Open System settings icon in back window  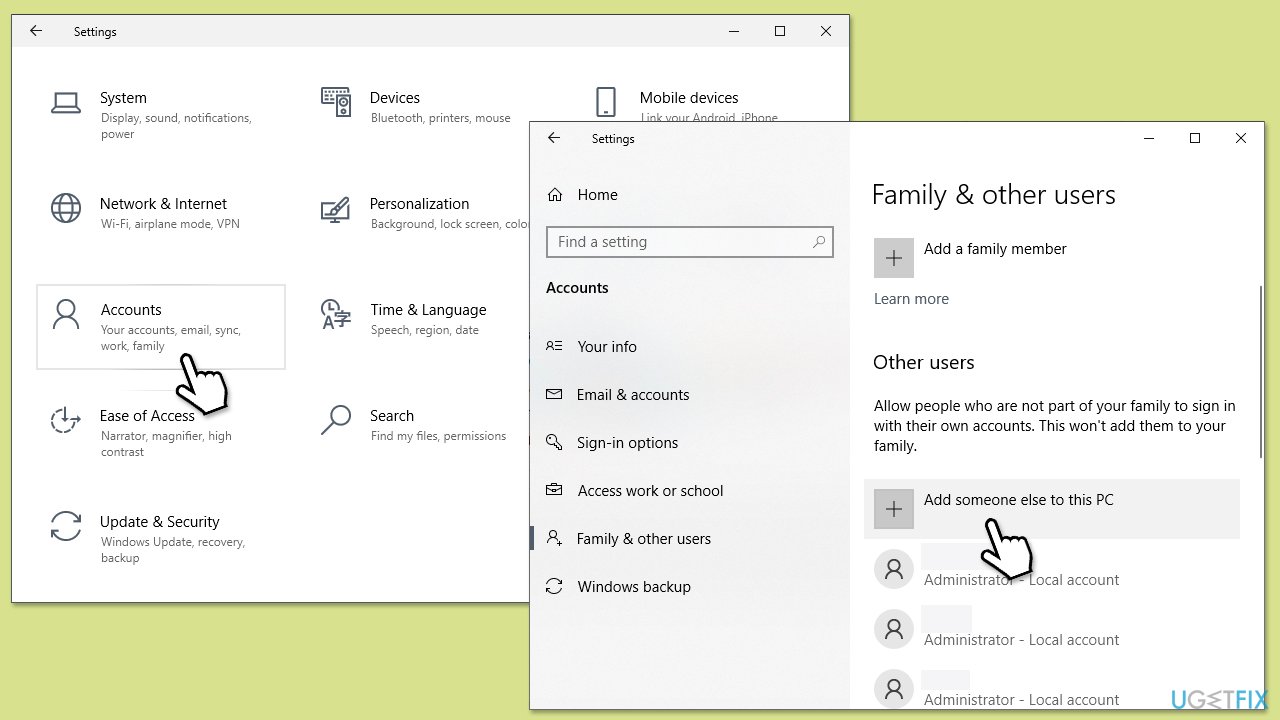[66, 102]
